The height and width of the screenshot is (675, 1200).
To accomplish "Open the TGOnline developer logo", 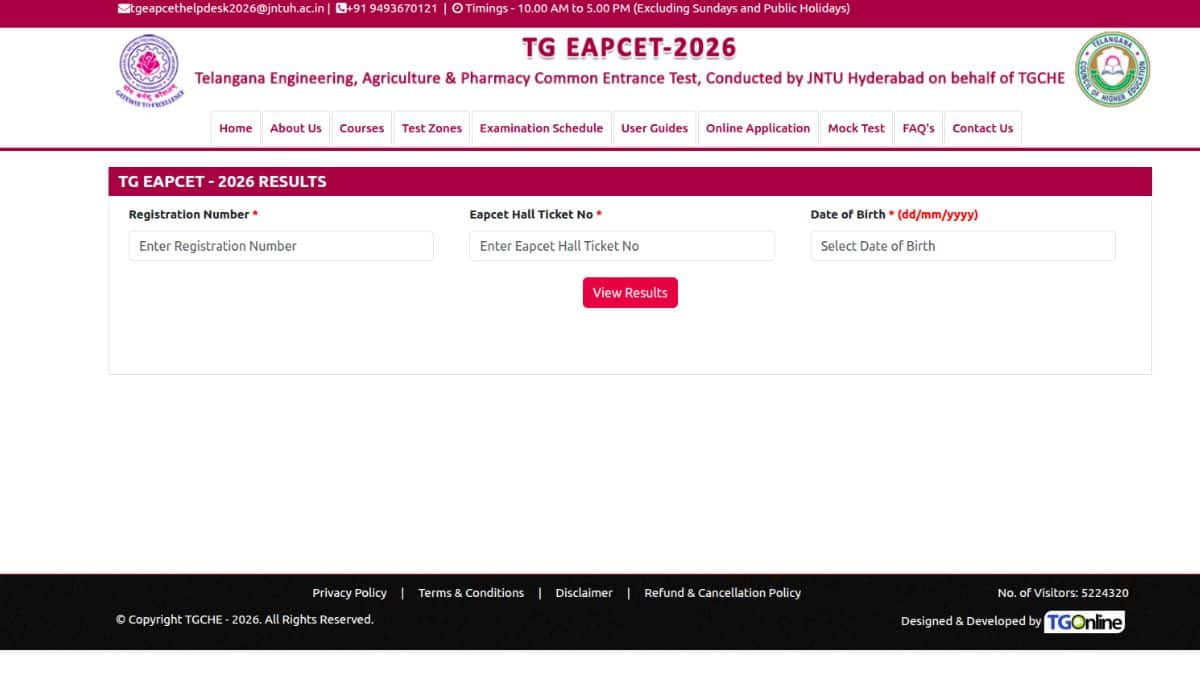I will click(x=1085, y=622).
